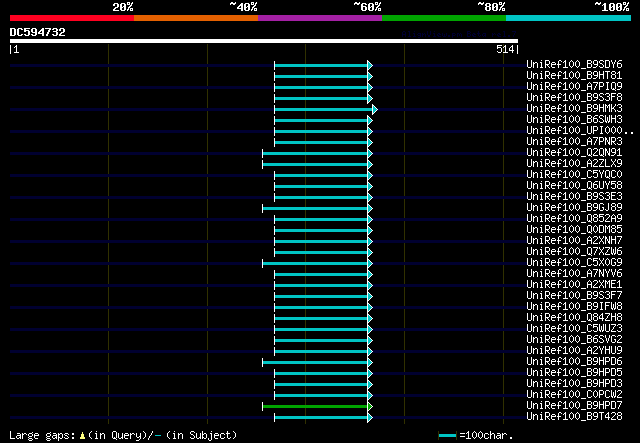Click the 514 query end position label
This screenshot has width=640, height=443.
(x=505, y=49)
